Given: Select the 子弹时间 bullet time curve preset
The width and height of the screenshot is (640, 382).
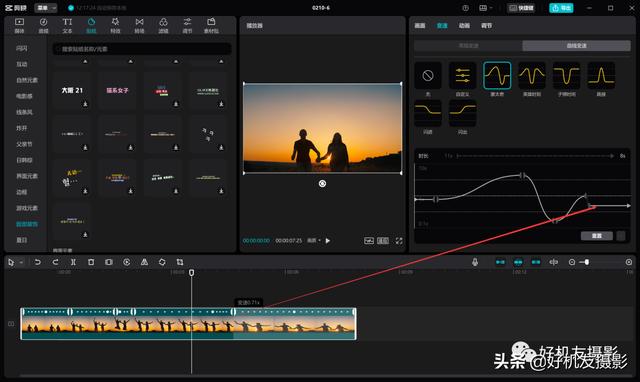Looking at the screenshot, I should point(567,76).
